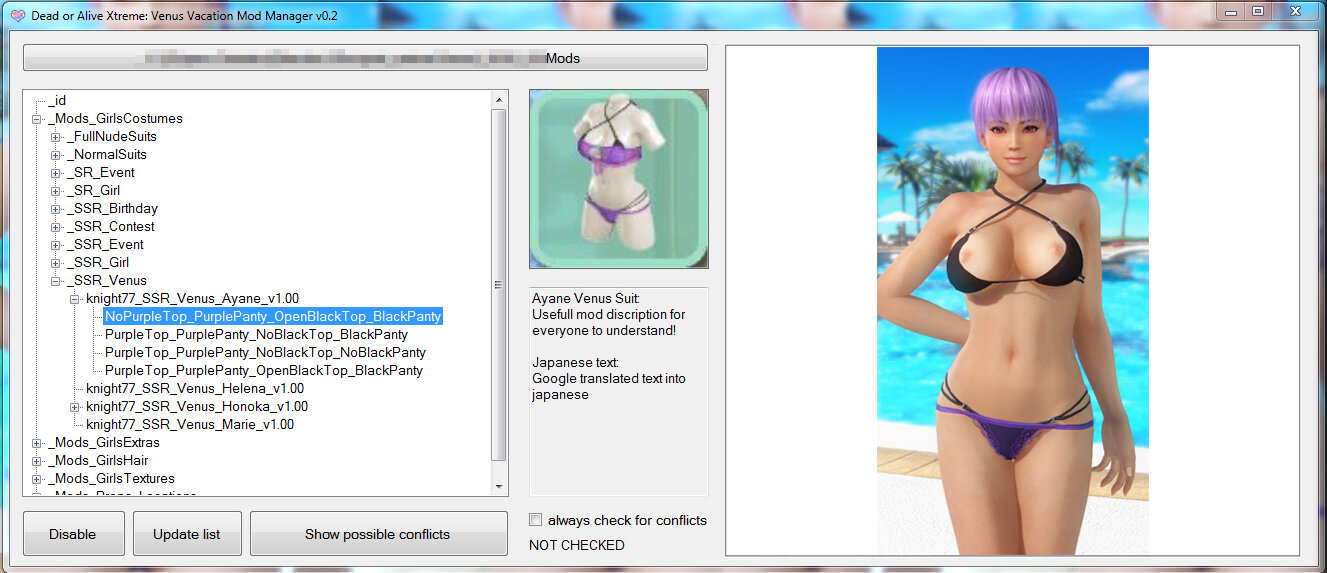Click the mod tree scrollbar thumb
This screenshot has width=1327, height=573.
(499, 284)
